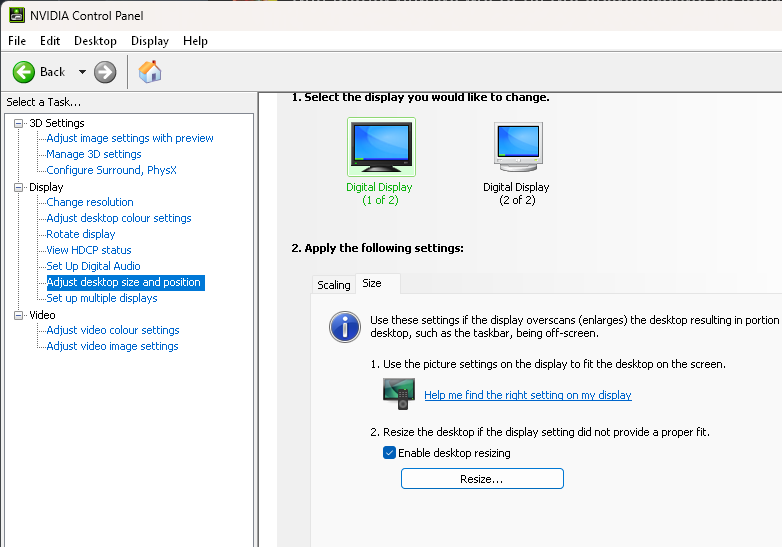This screenshot has height=547, width=782.
Task: Open Adjust video image settings
Action: tap(112, 346)
